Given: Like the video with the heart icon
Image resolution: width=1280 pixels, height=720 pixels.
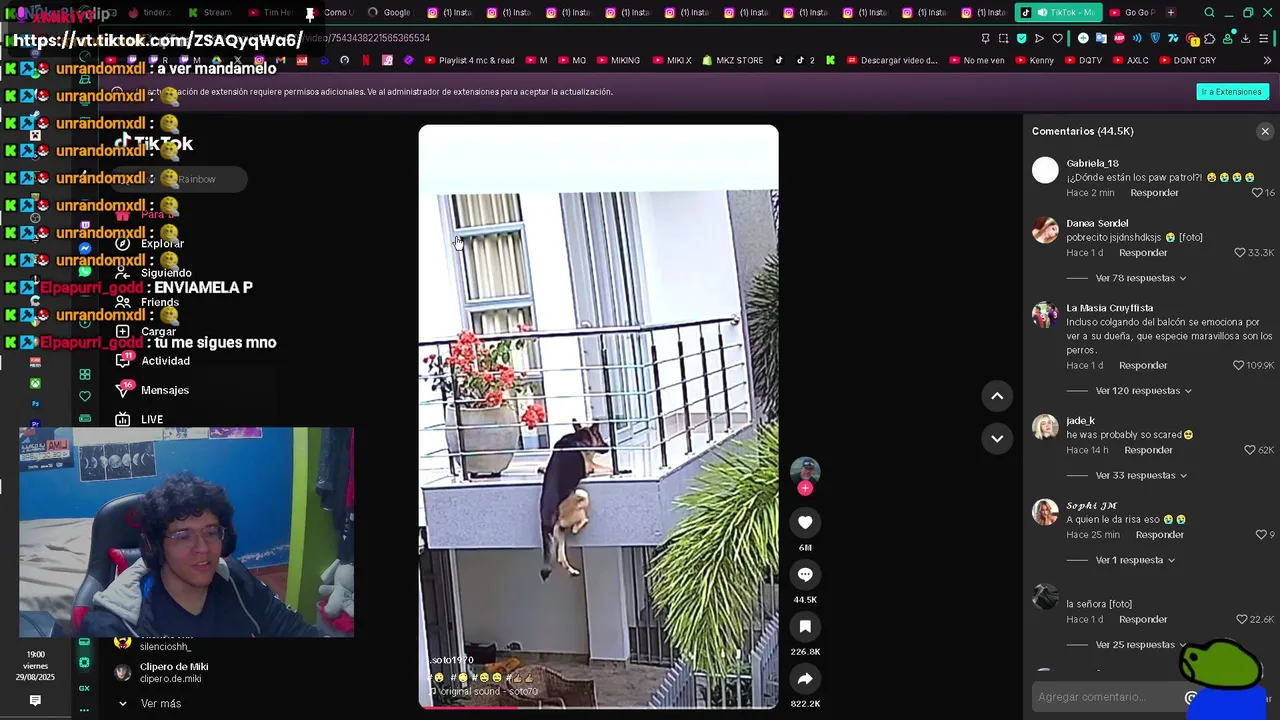Looking at the screenshot, I should coord(805,522).
